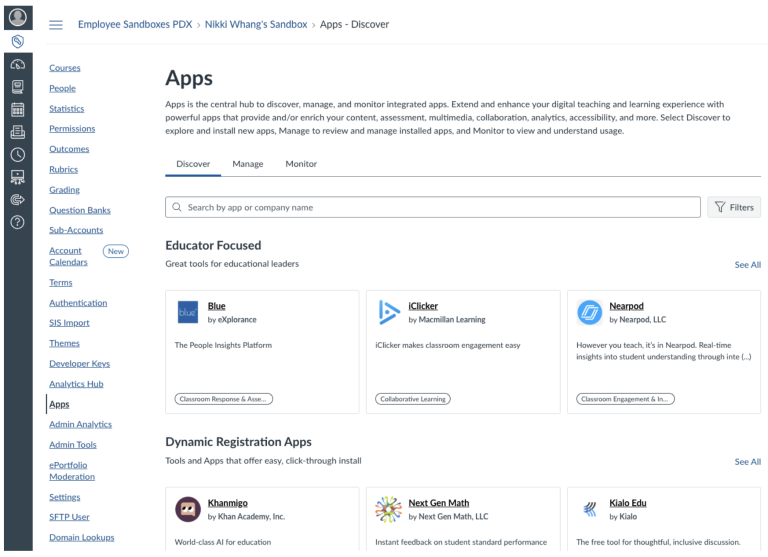The height and width of the screenshot is (557, 768).
Task: Open the Nearpod app title link
Action: click(626, 306)
